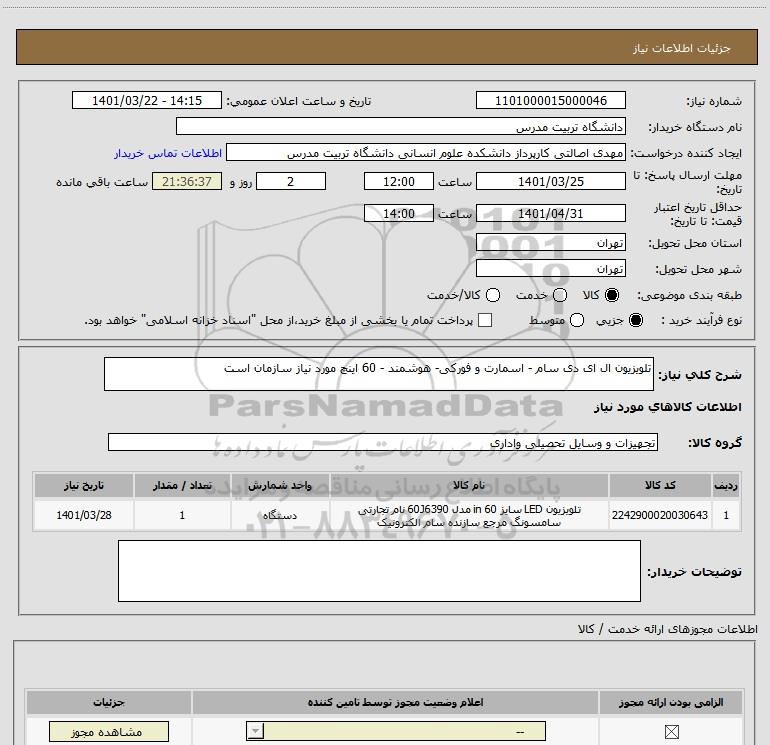Click the اطلاعات مجوزهای ارائه خدمت / کالا heading
Screen dimensions: 770x745
coord(668,629)
